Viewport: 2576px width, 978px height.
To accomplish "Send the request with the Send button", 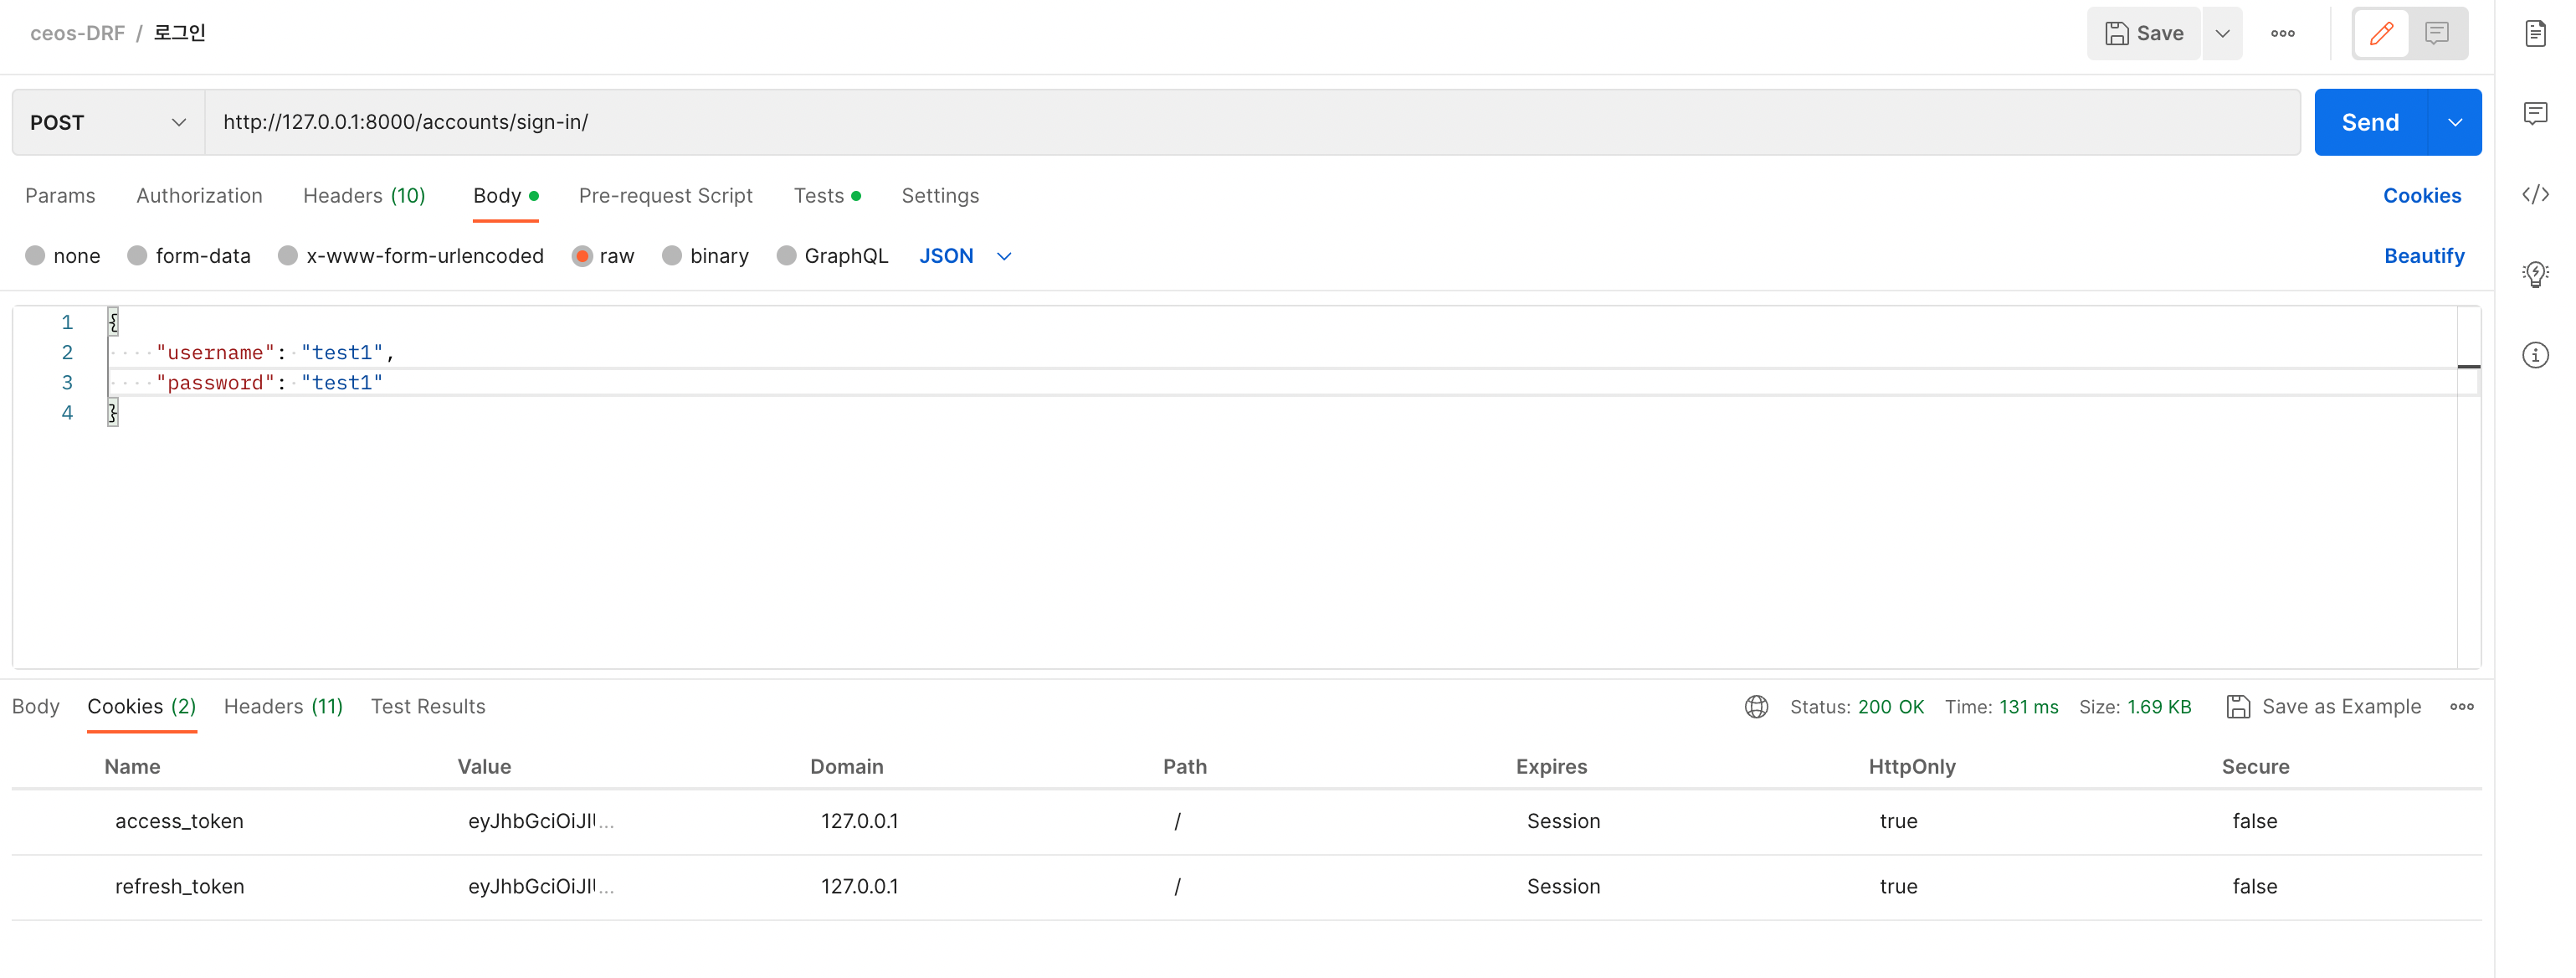I will [2370, 122].
